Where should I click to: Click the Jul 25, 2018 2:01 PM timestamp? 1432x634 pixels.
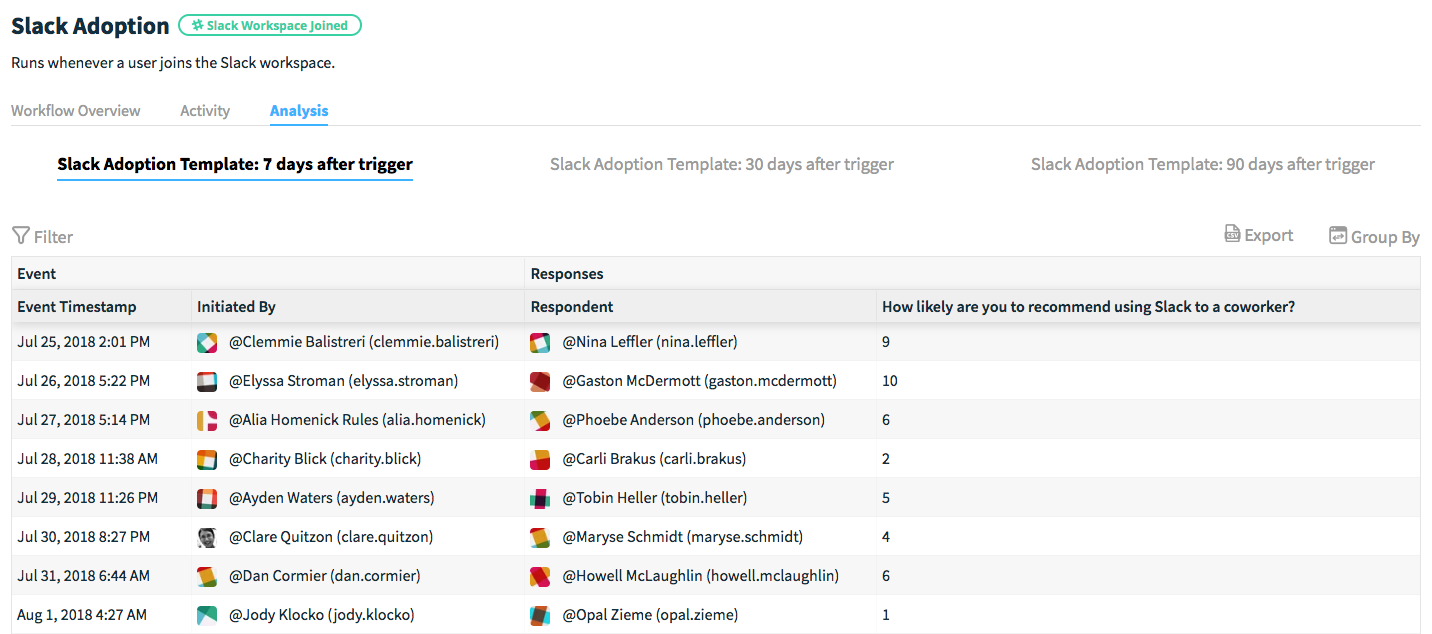pyautogui.click(x=84, y=342)
